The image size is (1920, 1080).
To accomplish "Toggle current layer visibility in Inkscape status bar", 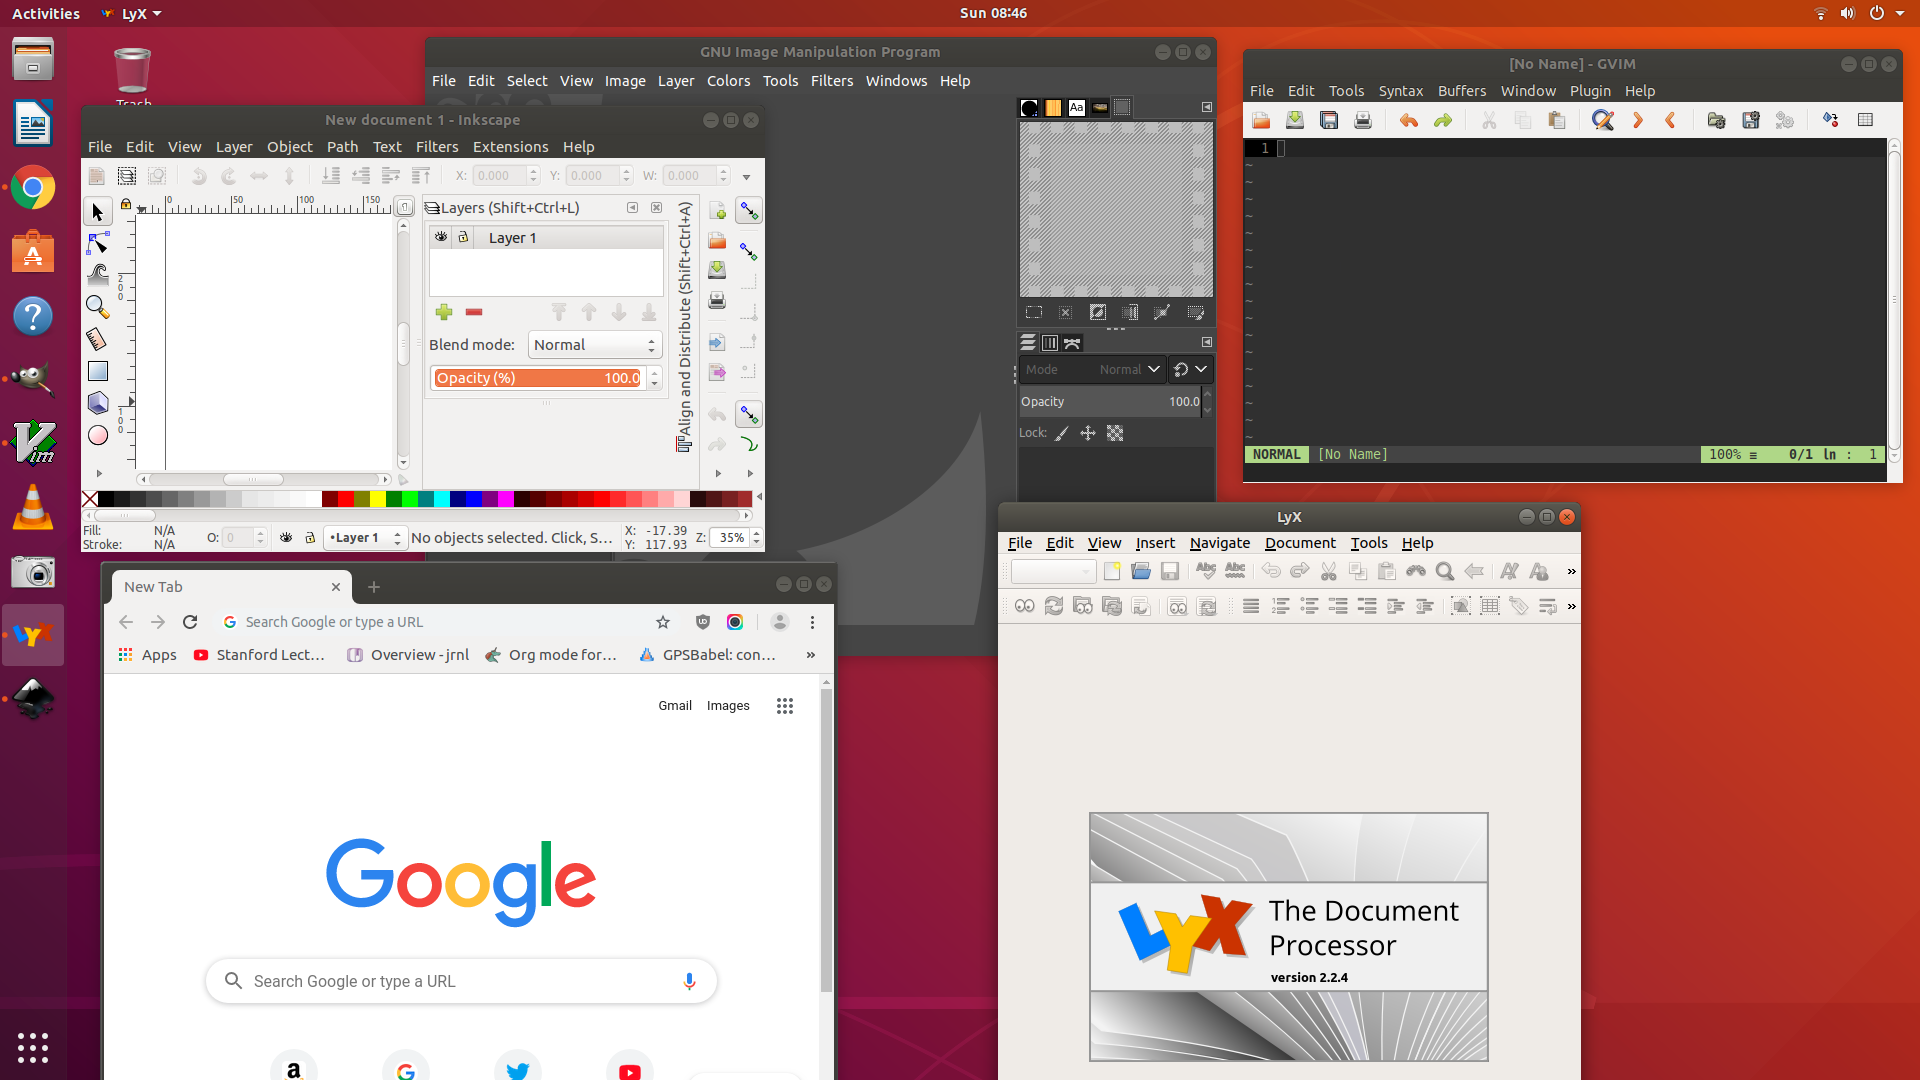I will point(286,537).
